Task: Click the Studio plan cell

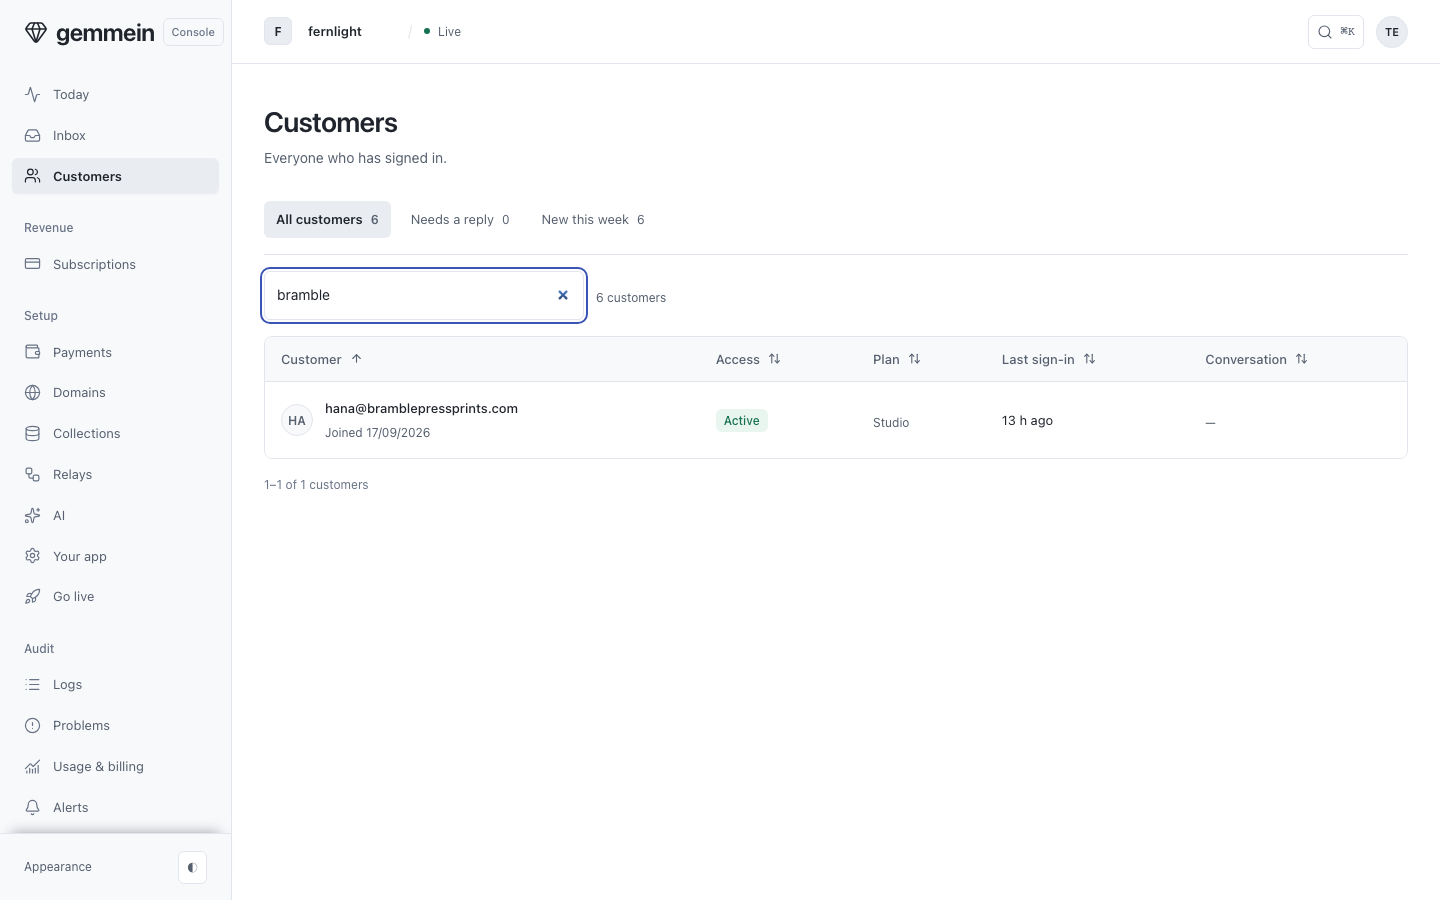Action: 891,422
